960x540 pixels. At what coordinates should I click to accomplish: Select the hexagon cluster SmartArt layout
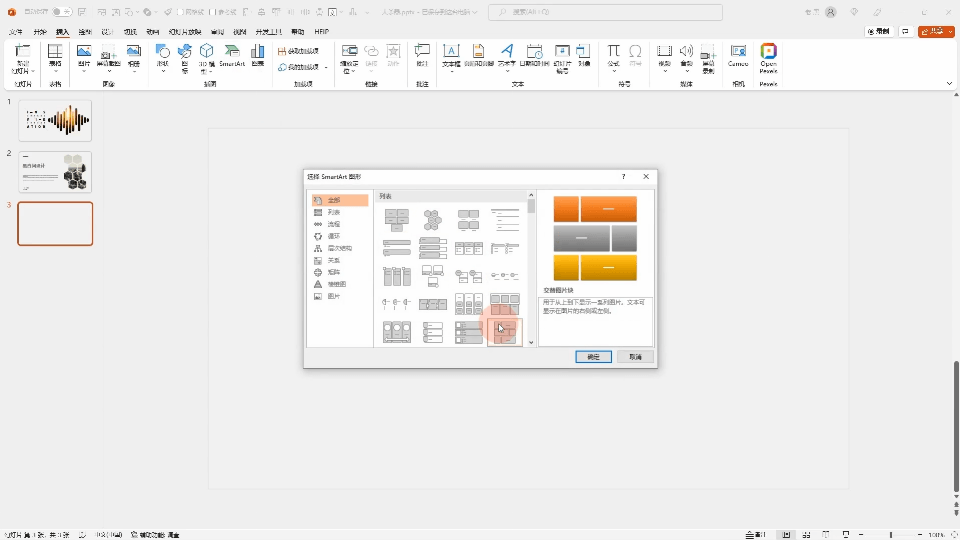(x=433, y=219)
